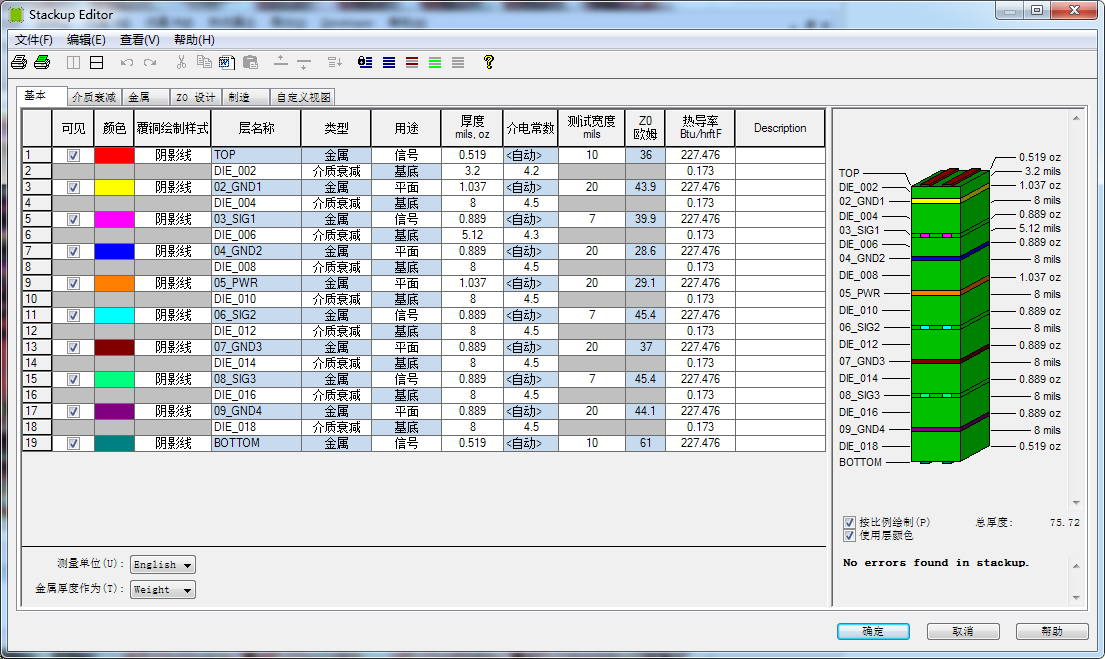
Task: Click the padlock stackup icon
Action: 365,62
